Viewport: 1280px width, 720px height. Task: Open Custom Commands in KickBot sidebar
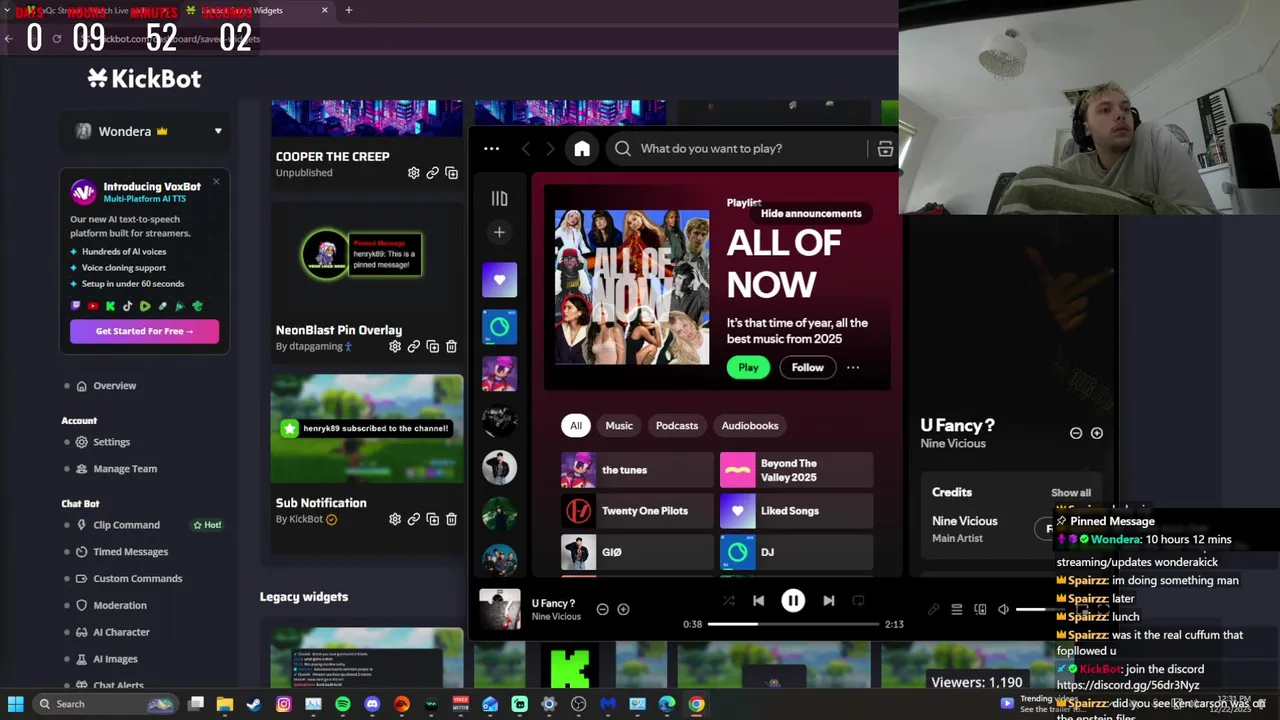[x=137, y=579]
